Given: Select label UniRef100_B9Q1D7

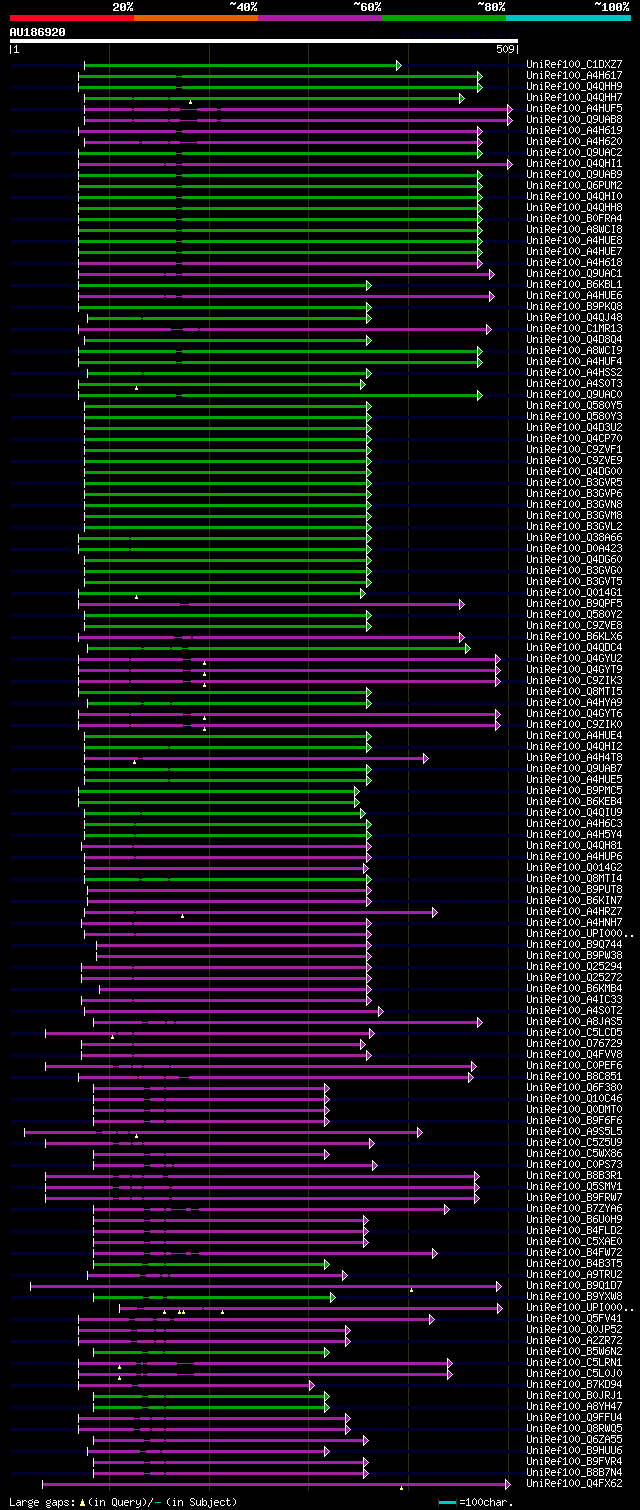Looking at the screenshot, I should [x=574, y=1286].
